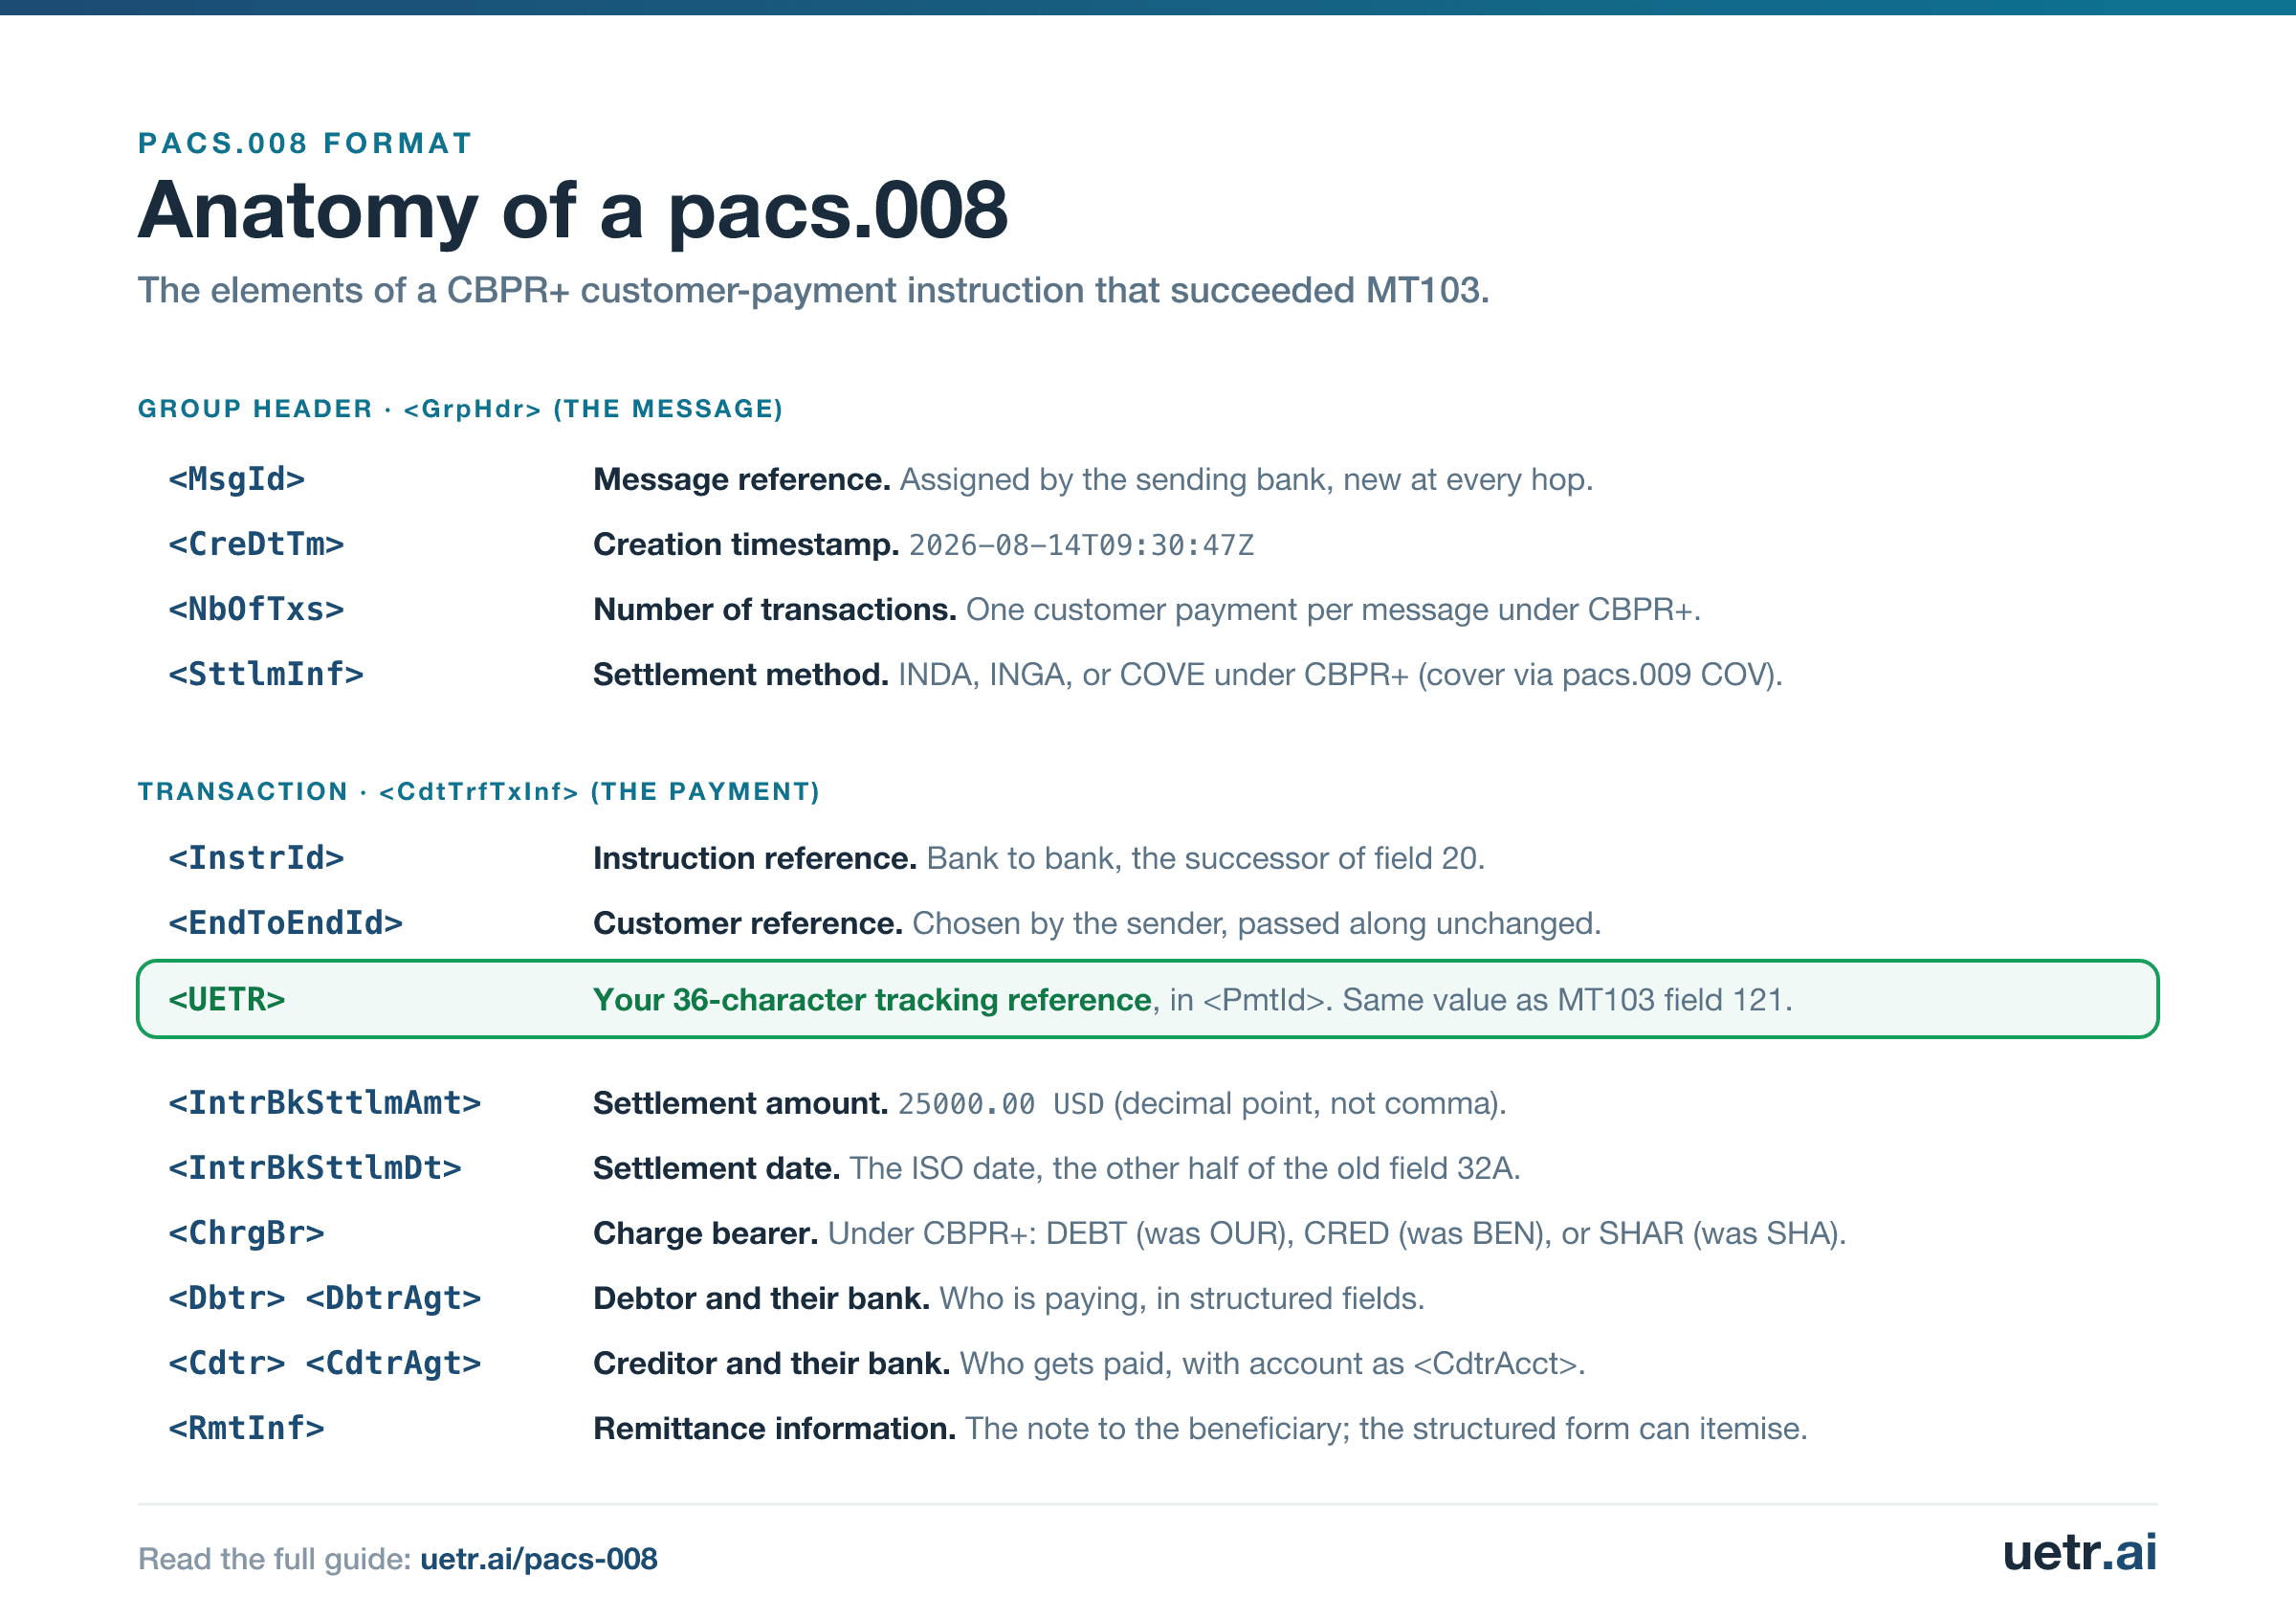
Task: Click the 'Settlement method.' bold label
Action: [x=741, y=675]
